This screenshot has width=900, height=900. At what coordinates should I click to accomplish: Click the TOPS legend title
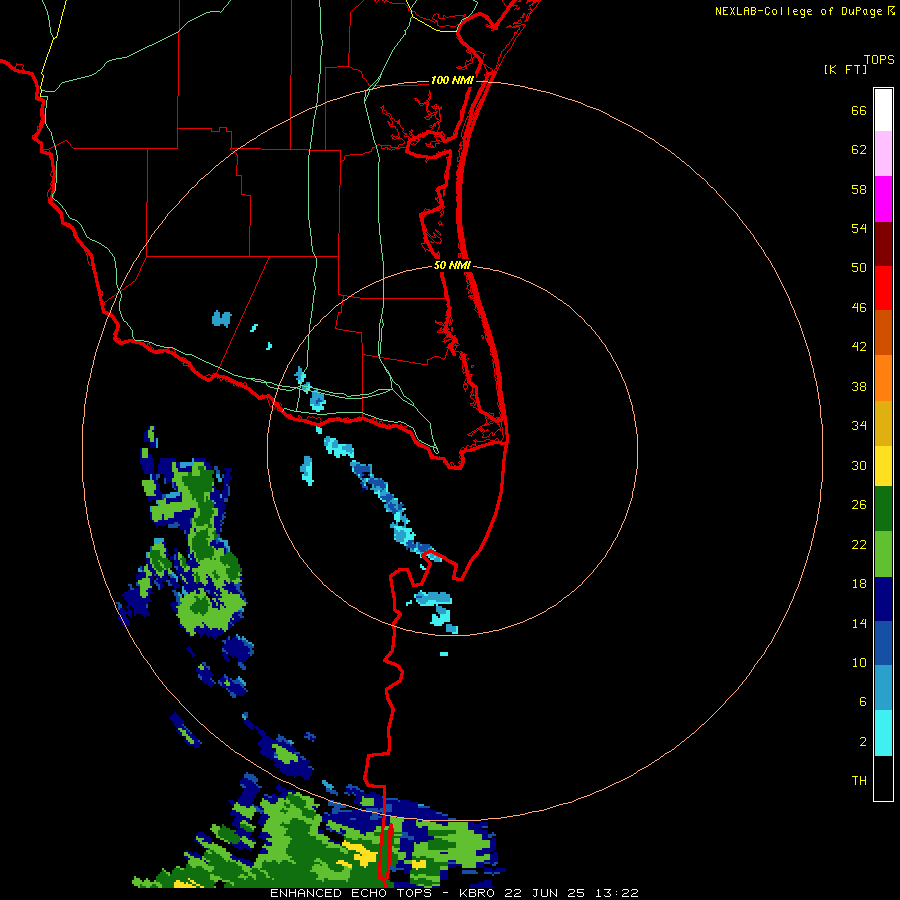click(879, 60)
